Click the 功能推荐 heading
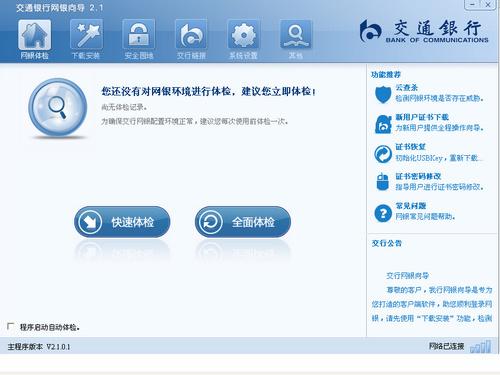 pos(386,75)
